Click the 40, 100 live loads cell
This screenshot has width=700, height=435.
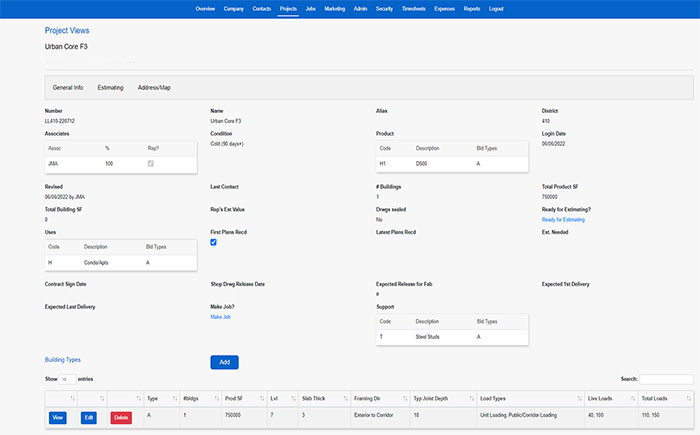[596, 415]
